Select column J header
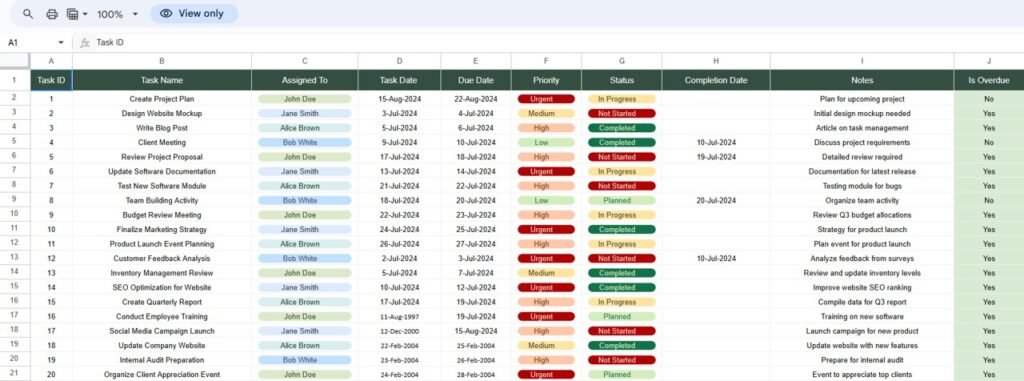 pos(989,61)
